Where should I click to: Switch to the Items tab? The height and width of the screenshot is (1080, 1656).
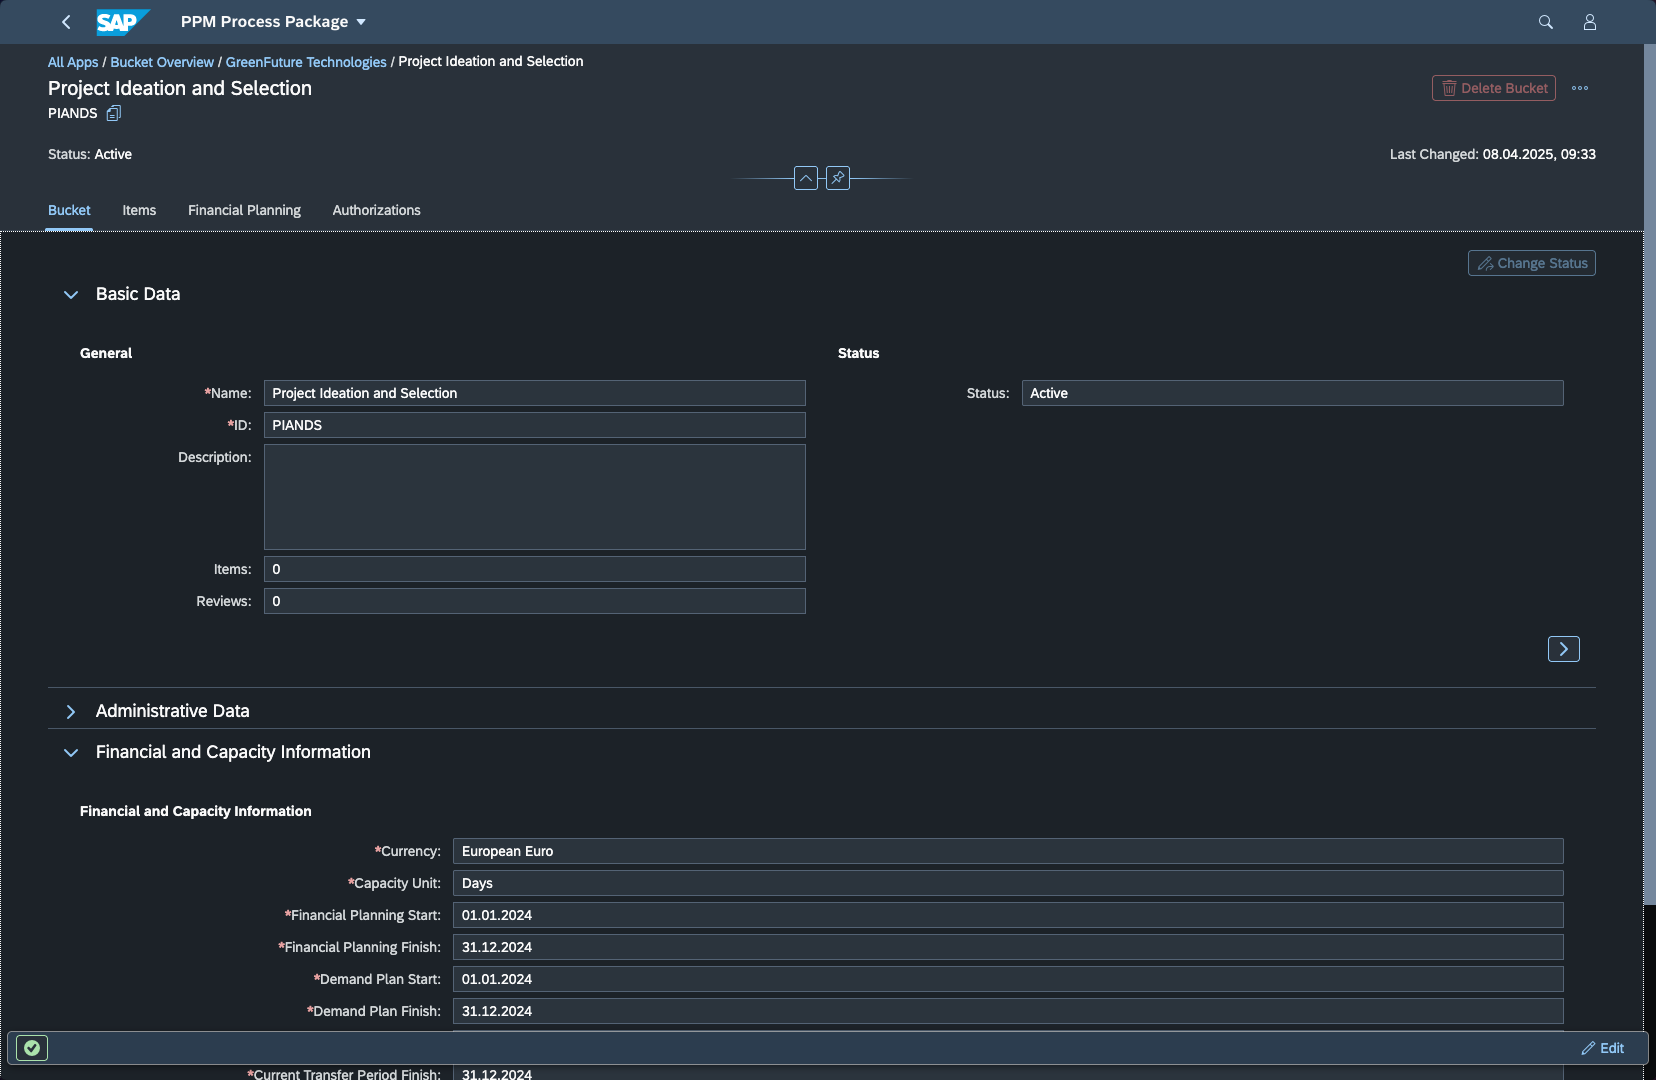139,210
